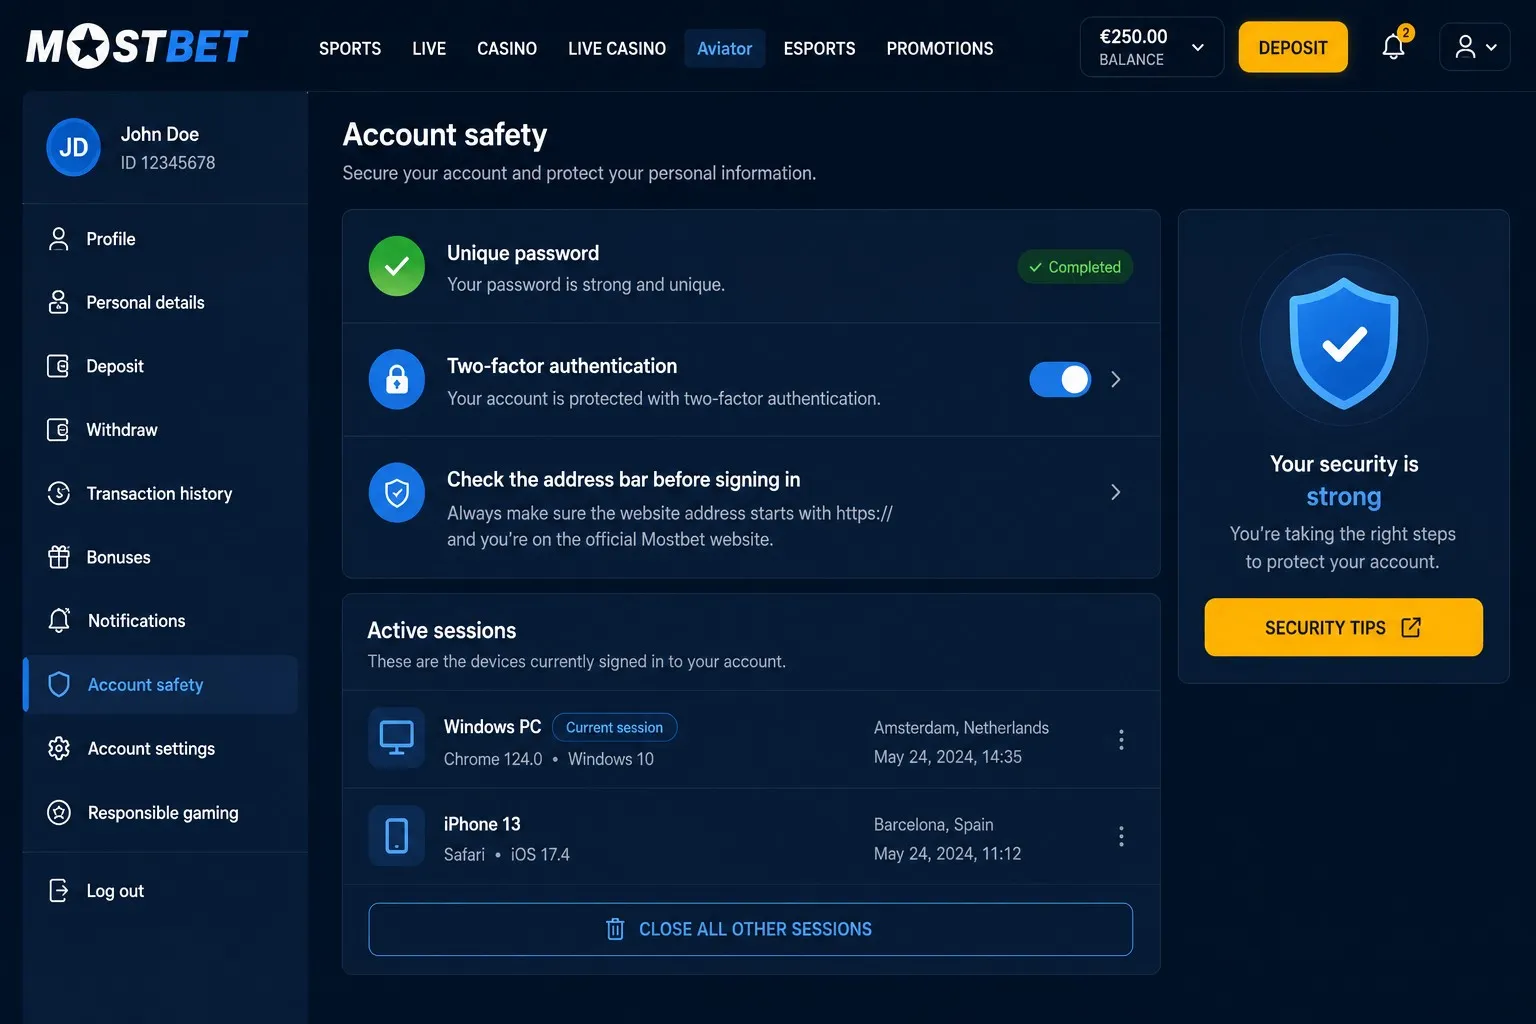Image resolution: width=1536 pixels, height=1024 pixels.
Task: Select the LIVE nav tab
Action: pos(429,48)
